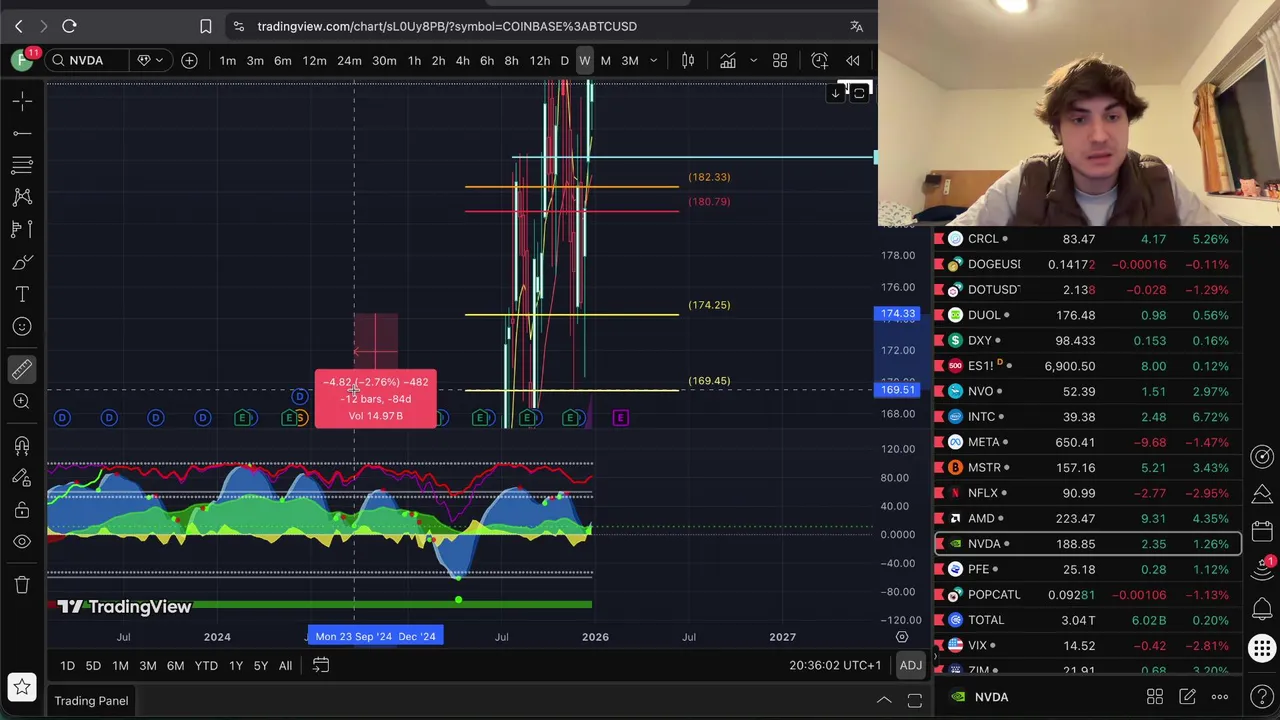Expand the indicators favorites dropdown arrow
This screenshot has width=1280, height=720.
[x=753, y=61]
